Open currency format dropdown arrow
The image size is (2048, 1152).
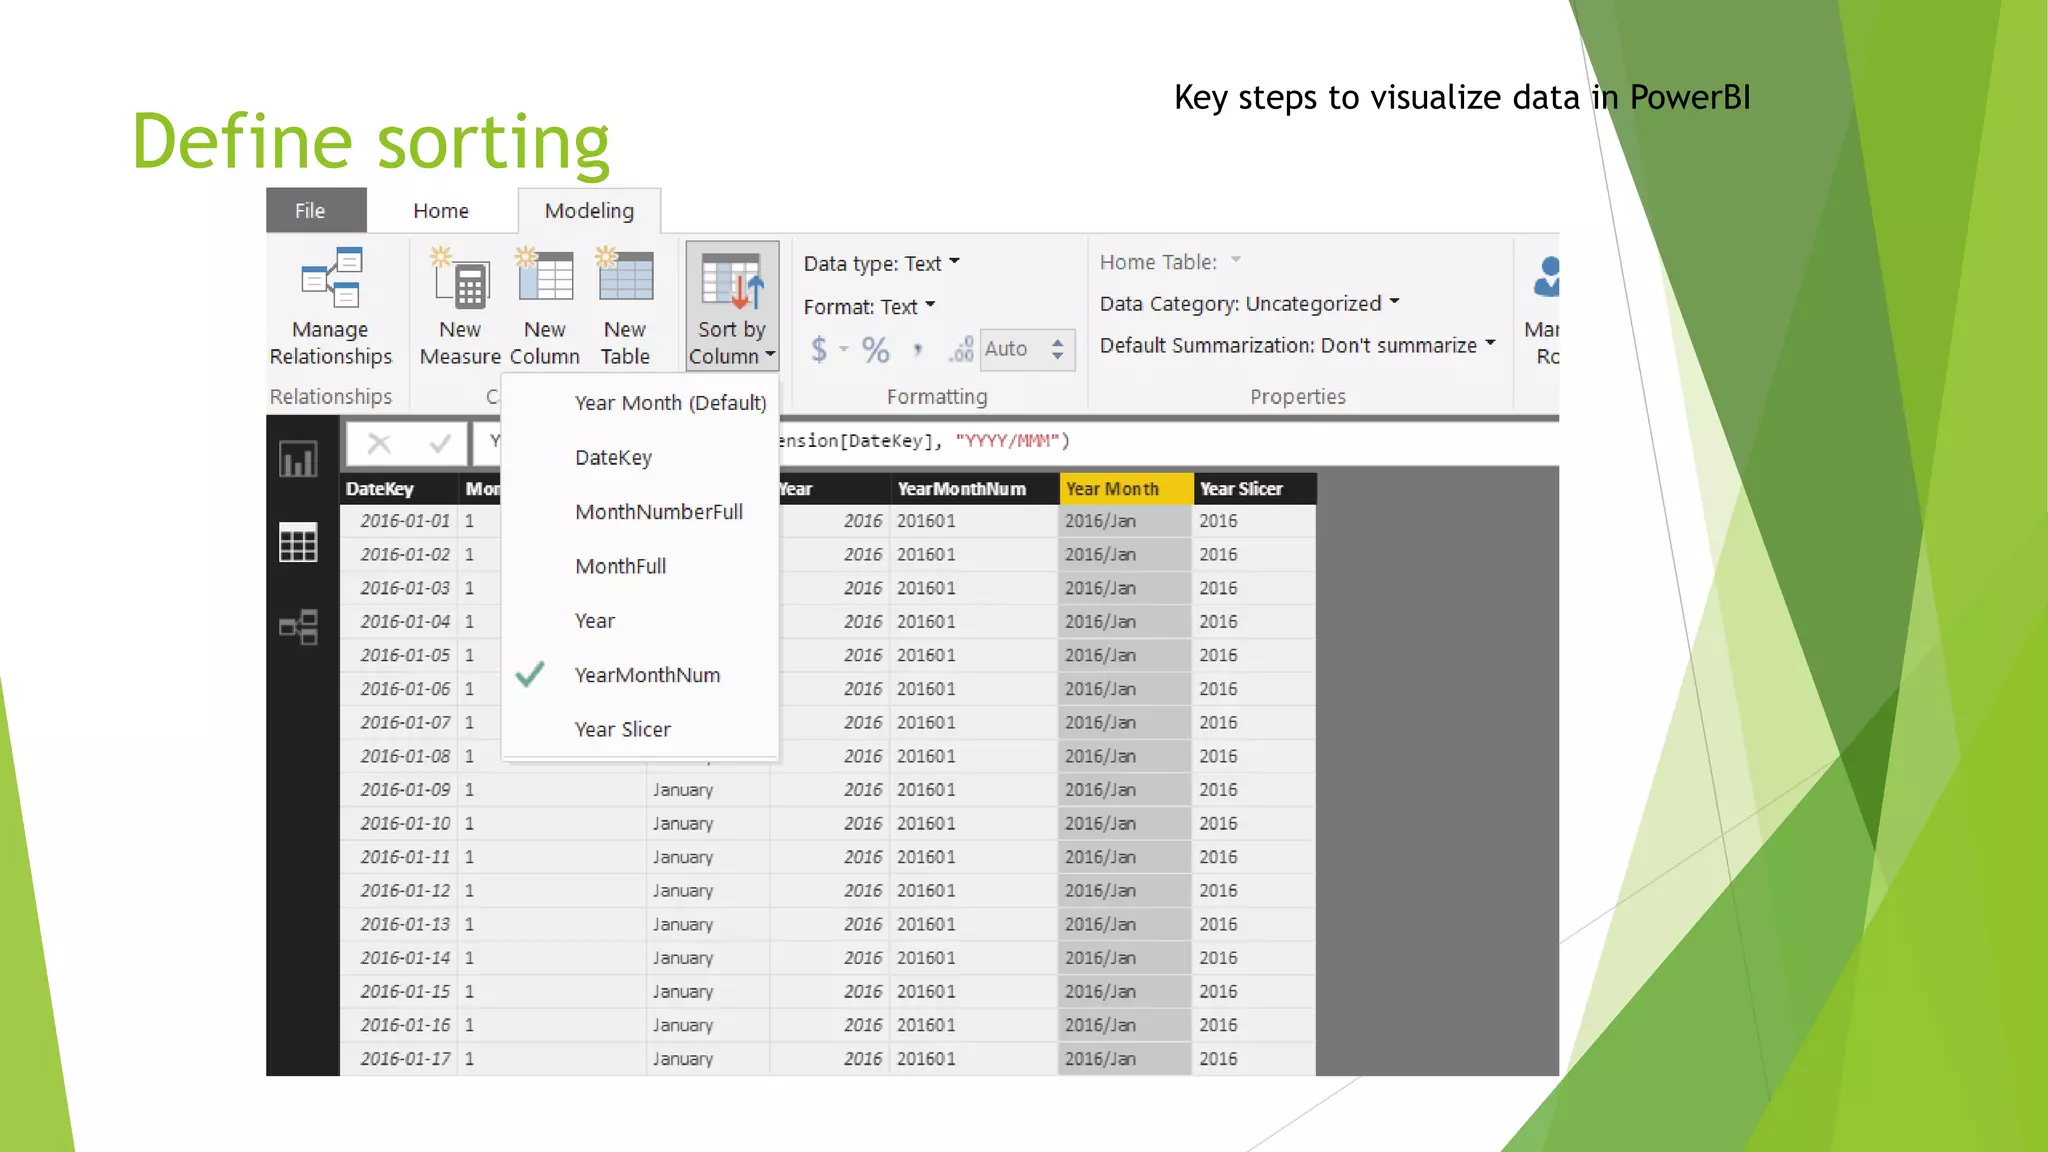coord(844,349)
